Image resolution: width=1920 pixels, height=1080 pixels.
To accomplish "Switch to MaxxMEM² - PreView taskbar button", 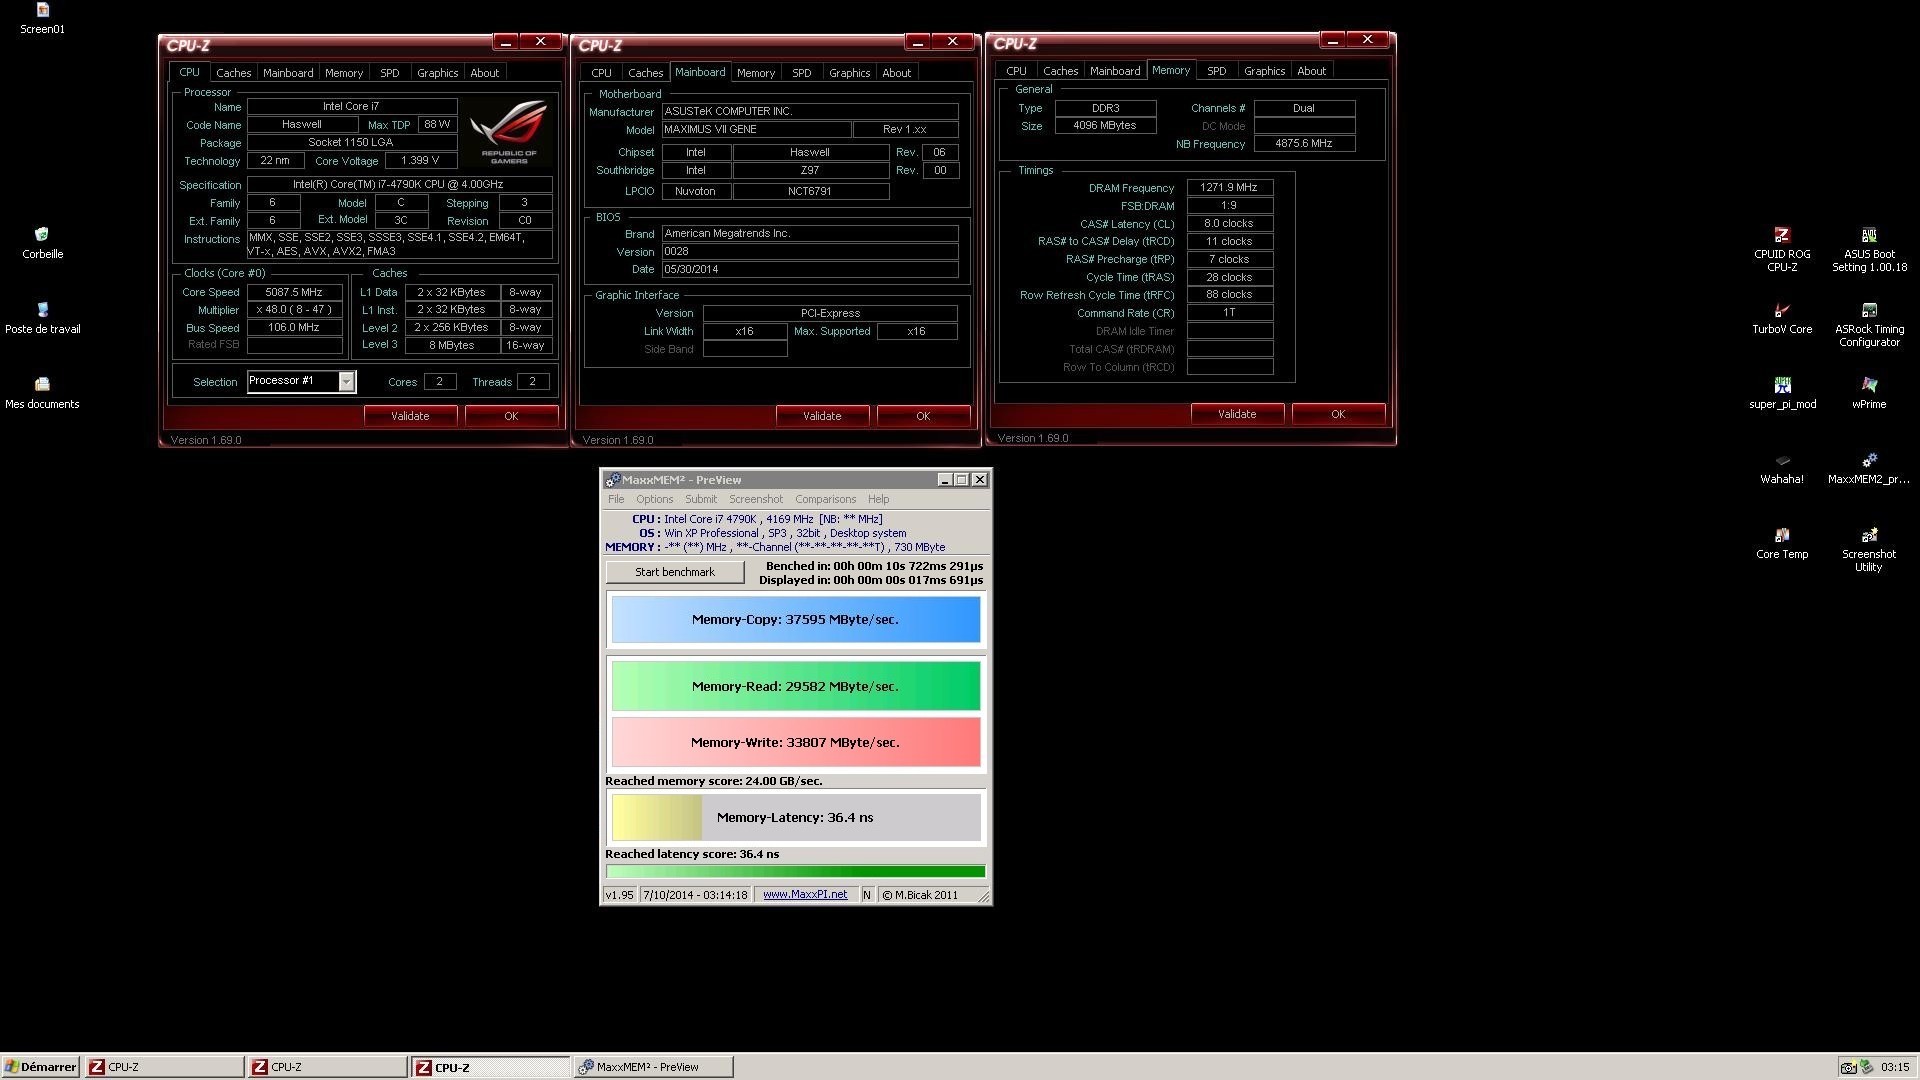I will [x=653, y=1067].
